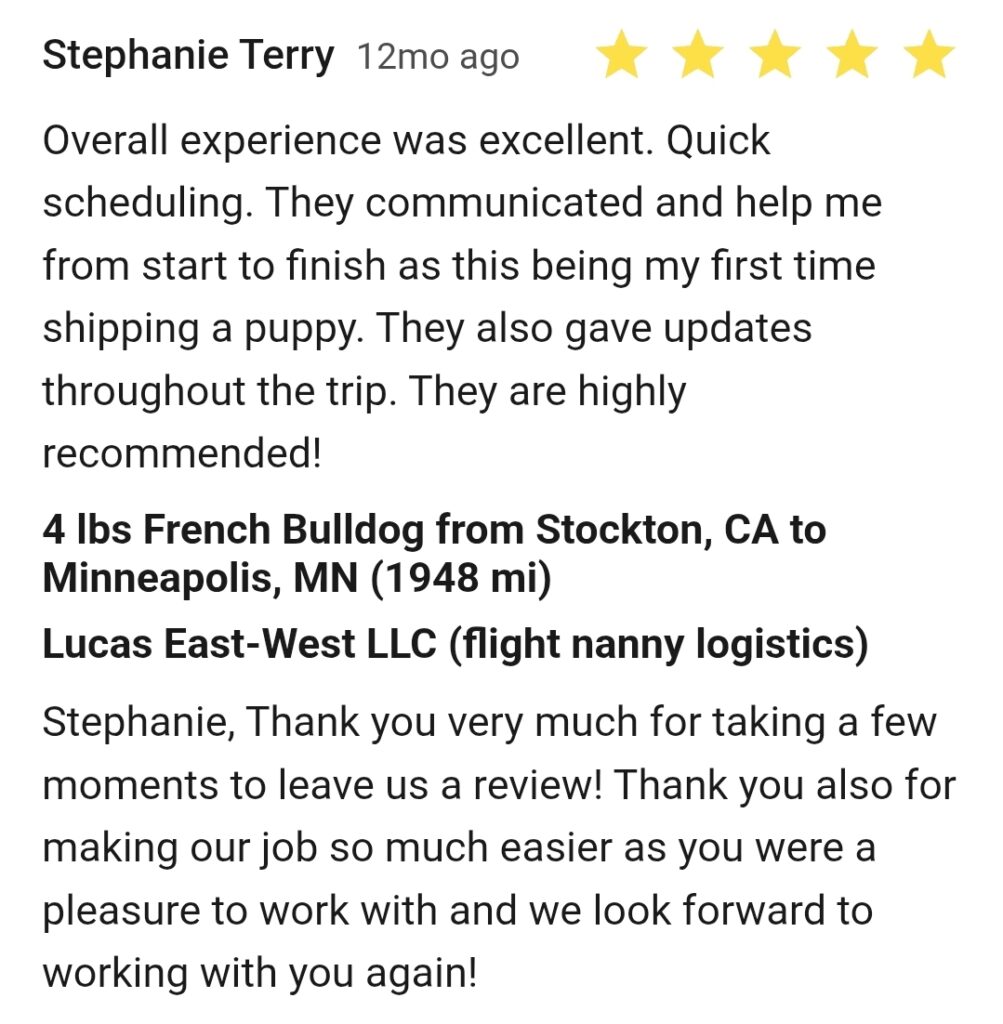Click 'Stephanie, Thank you very much' reply opening
Screen dimensions: 1003x1024
[340, 724]
